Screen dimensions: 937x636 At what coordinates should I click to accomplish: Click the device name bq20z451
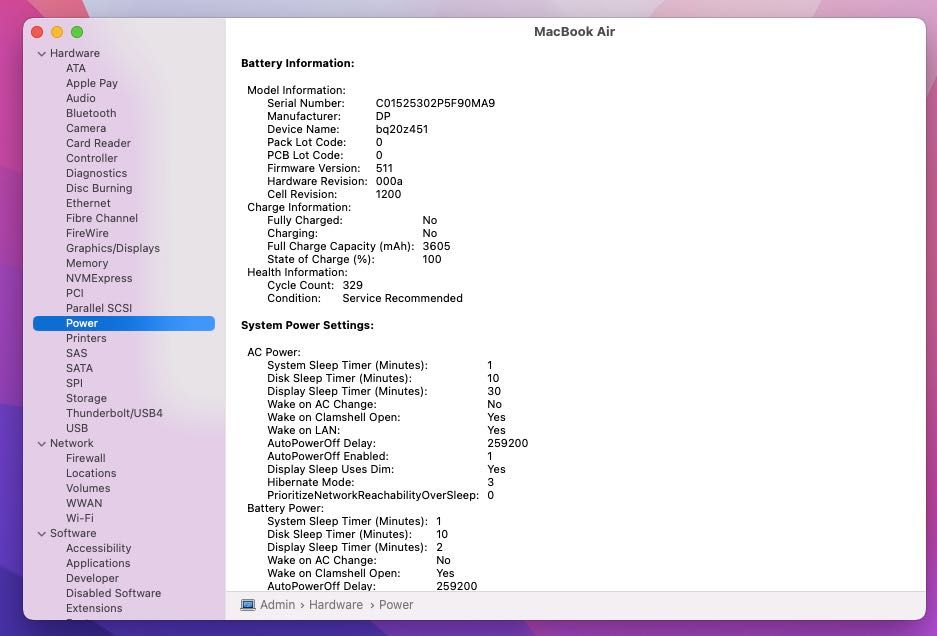click(x=402, y=129)
